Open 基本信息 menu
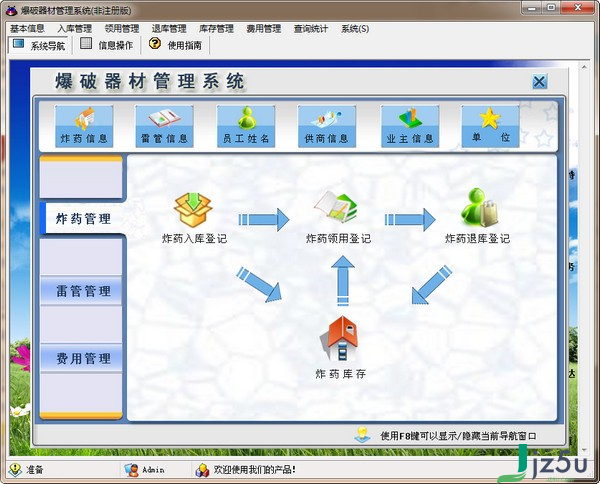The width and height of the screenshot is (600, 484). click(x=27, y=28)
